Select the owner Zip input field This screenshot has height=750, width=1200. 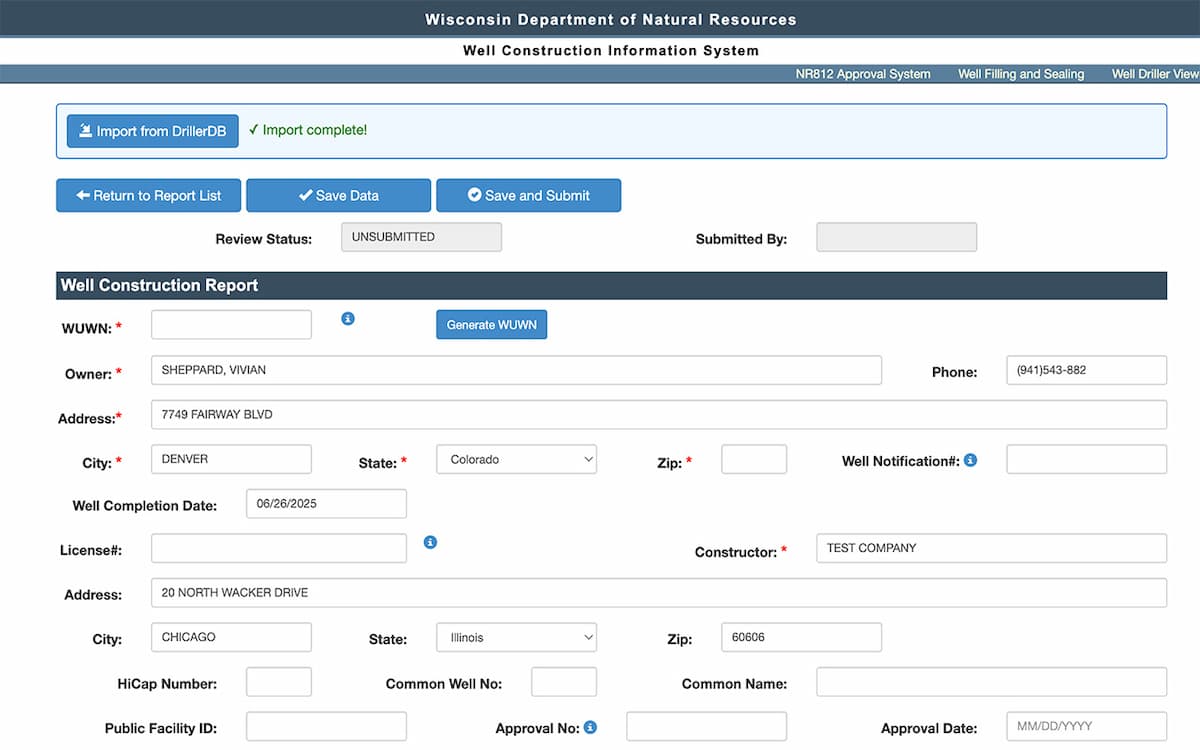(x=753, y=459)
